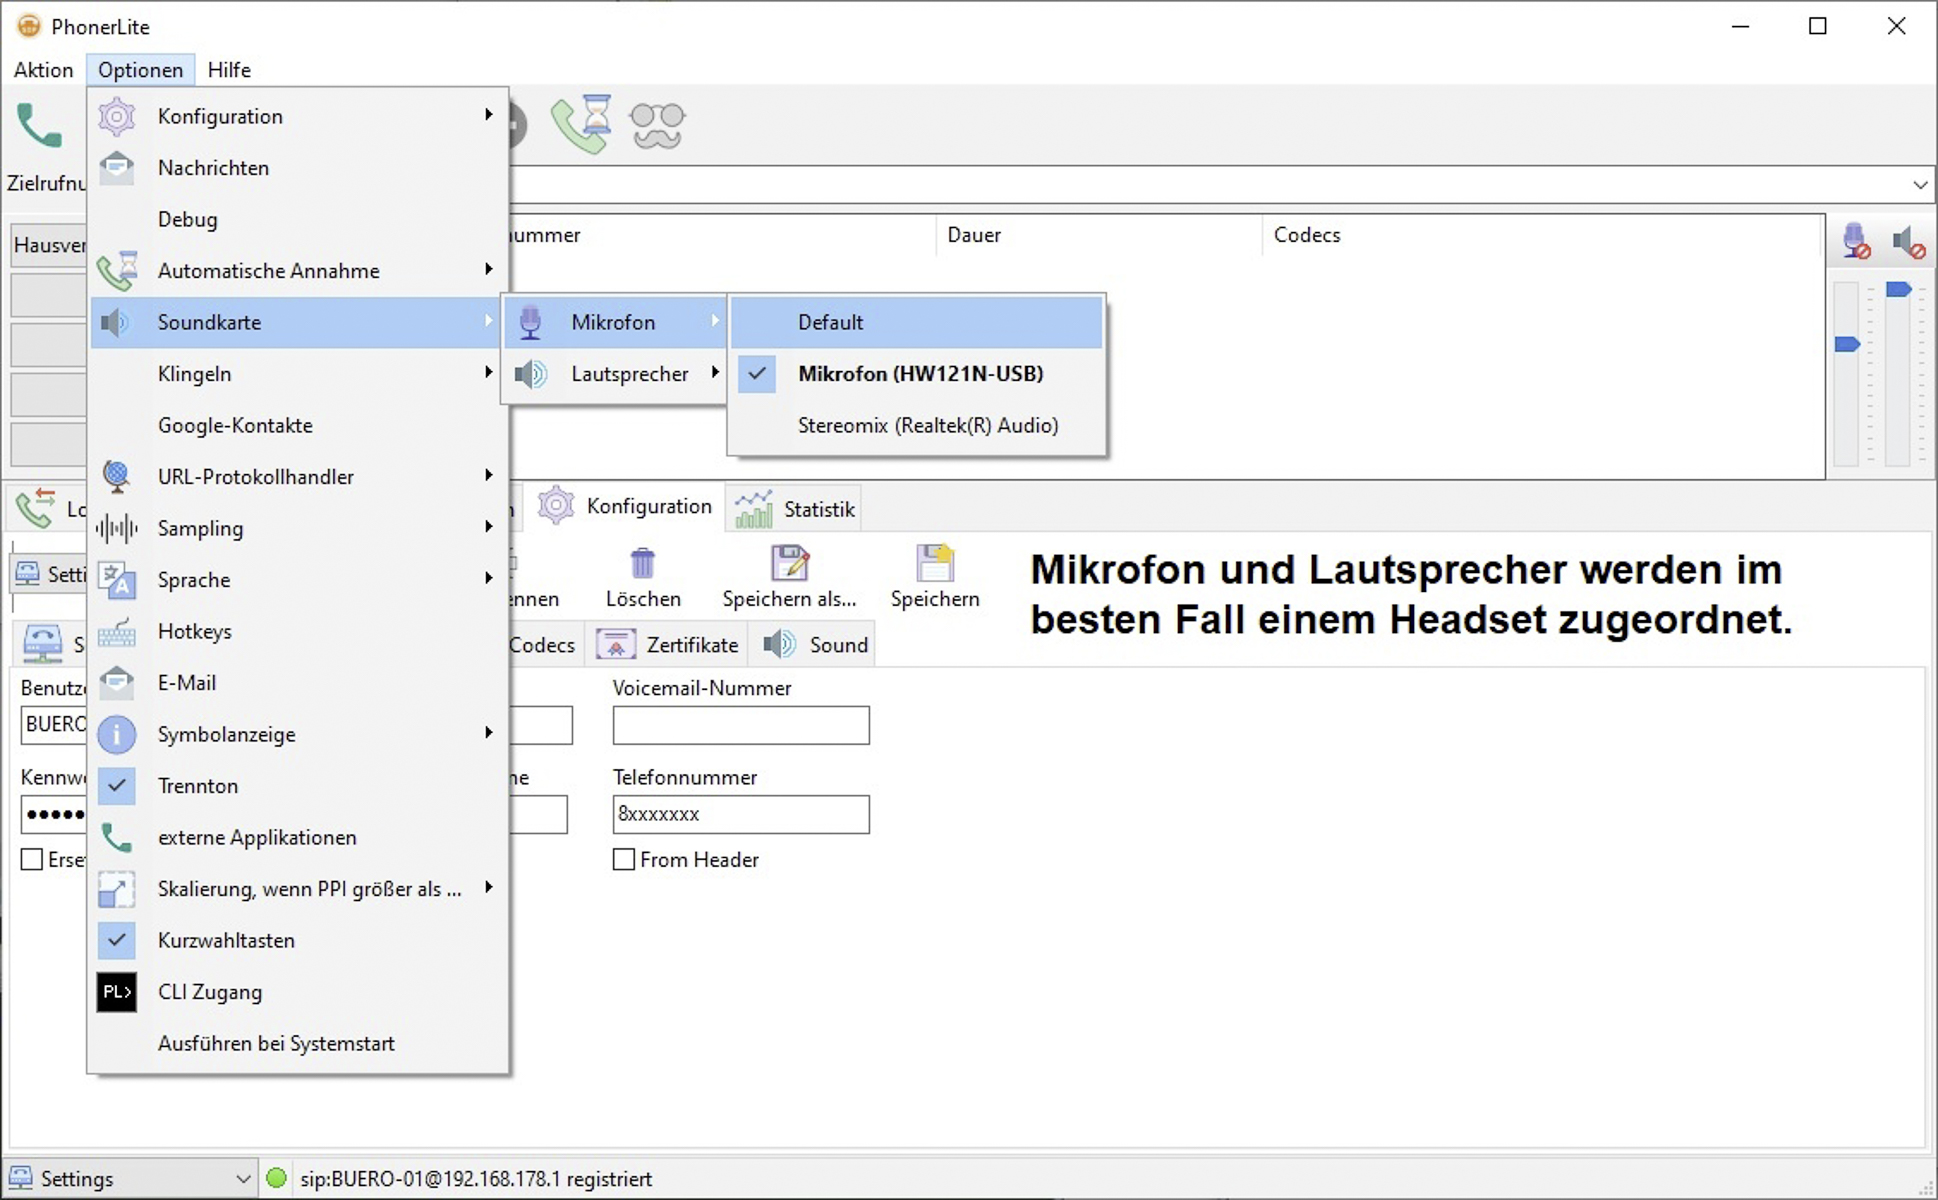Enable the From Header checkbox
1938x1200 pixels.
click(624, 860)
